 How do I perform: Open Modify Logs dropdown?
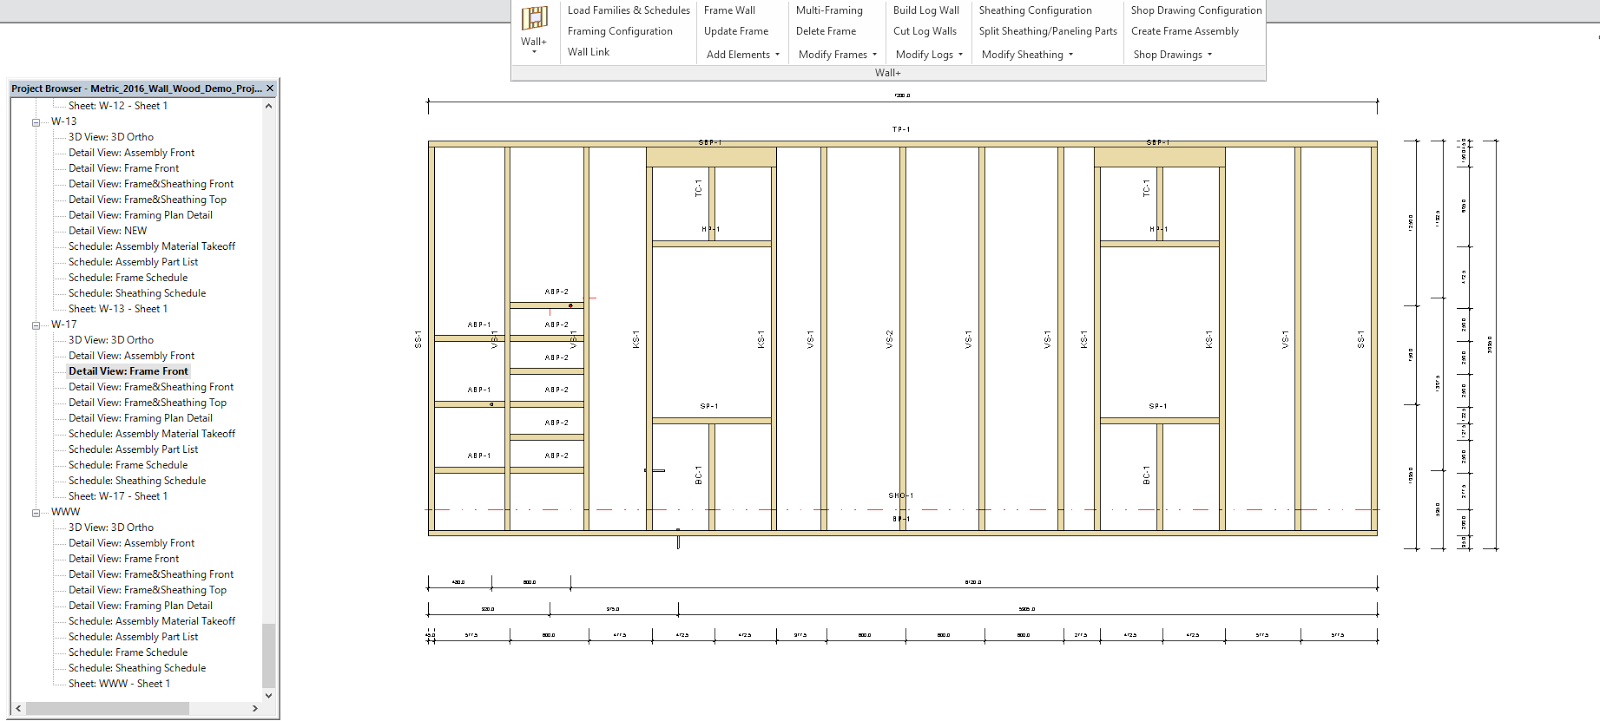pos(929,54)
